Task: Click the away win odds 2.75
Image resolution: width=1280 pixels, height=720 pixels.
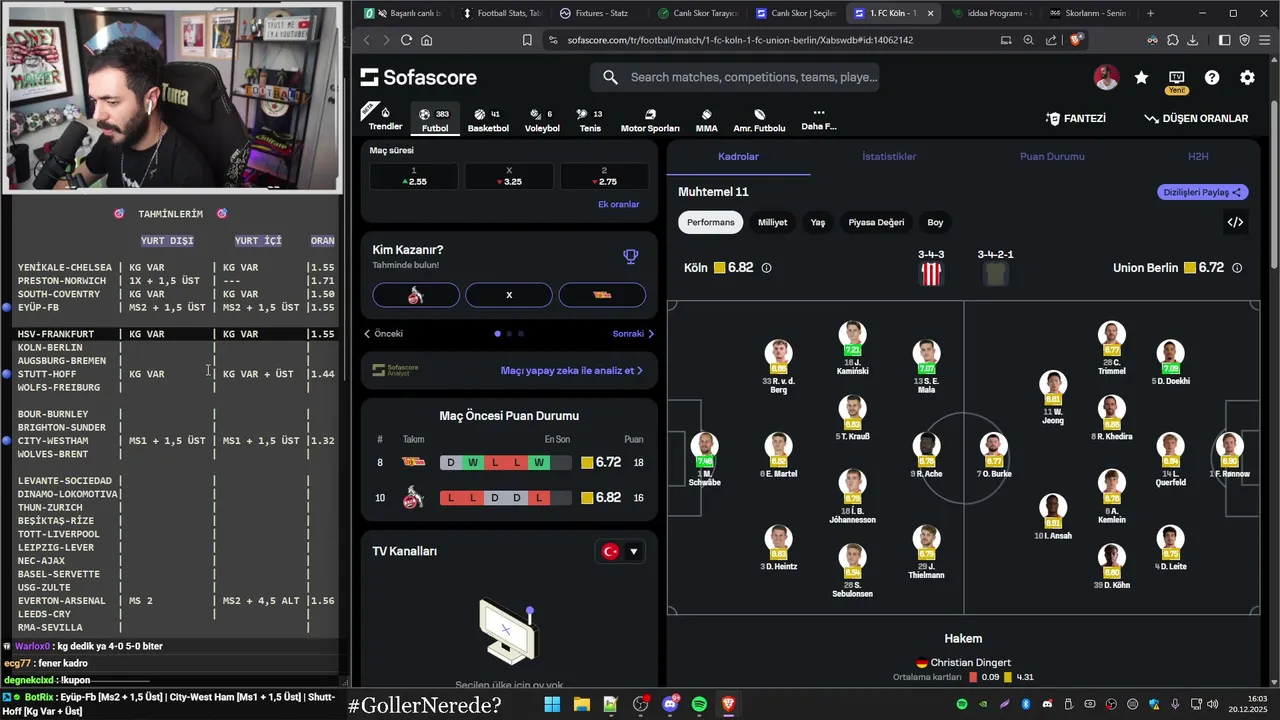Action: (604, 176)
